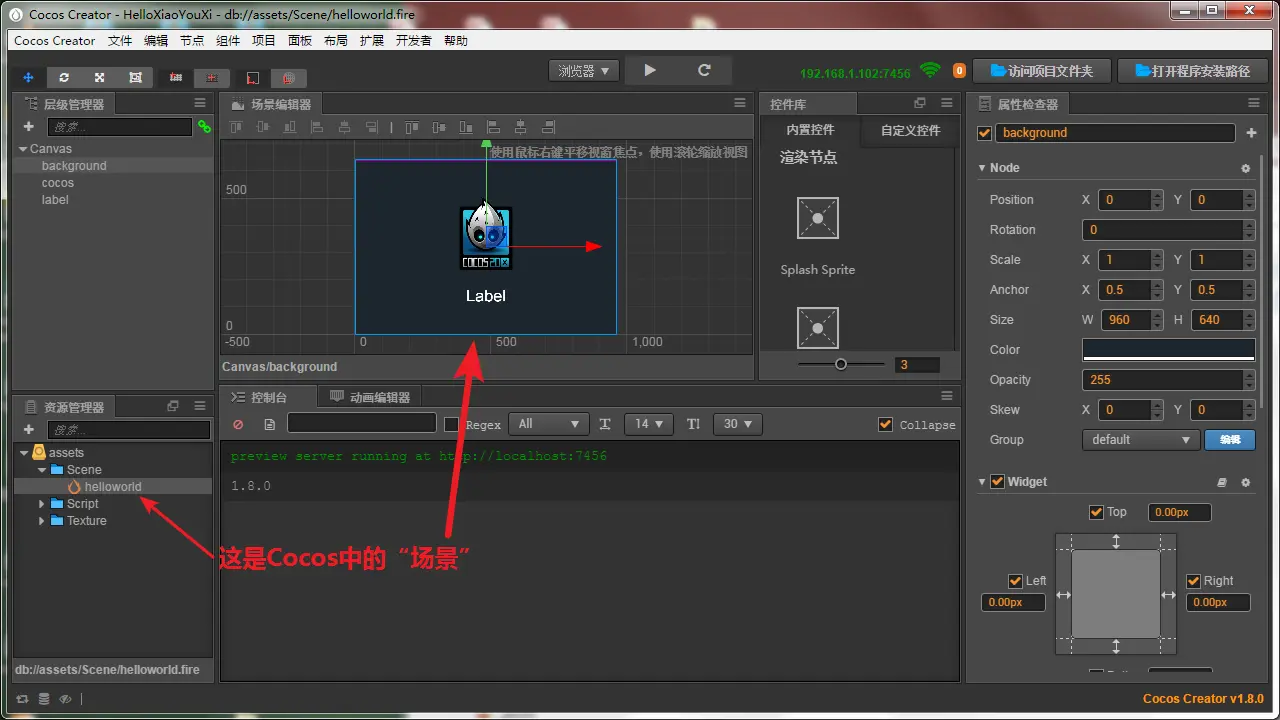Viewport: 1280px width, 720px height.
Task: Select the first Splash Sprite thumbnail
Action: pyautogui.click(x=817, y=218)
